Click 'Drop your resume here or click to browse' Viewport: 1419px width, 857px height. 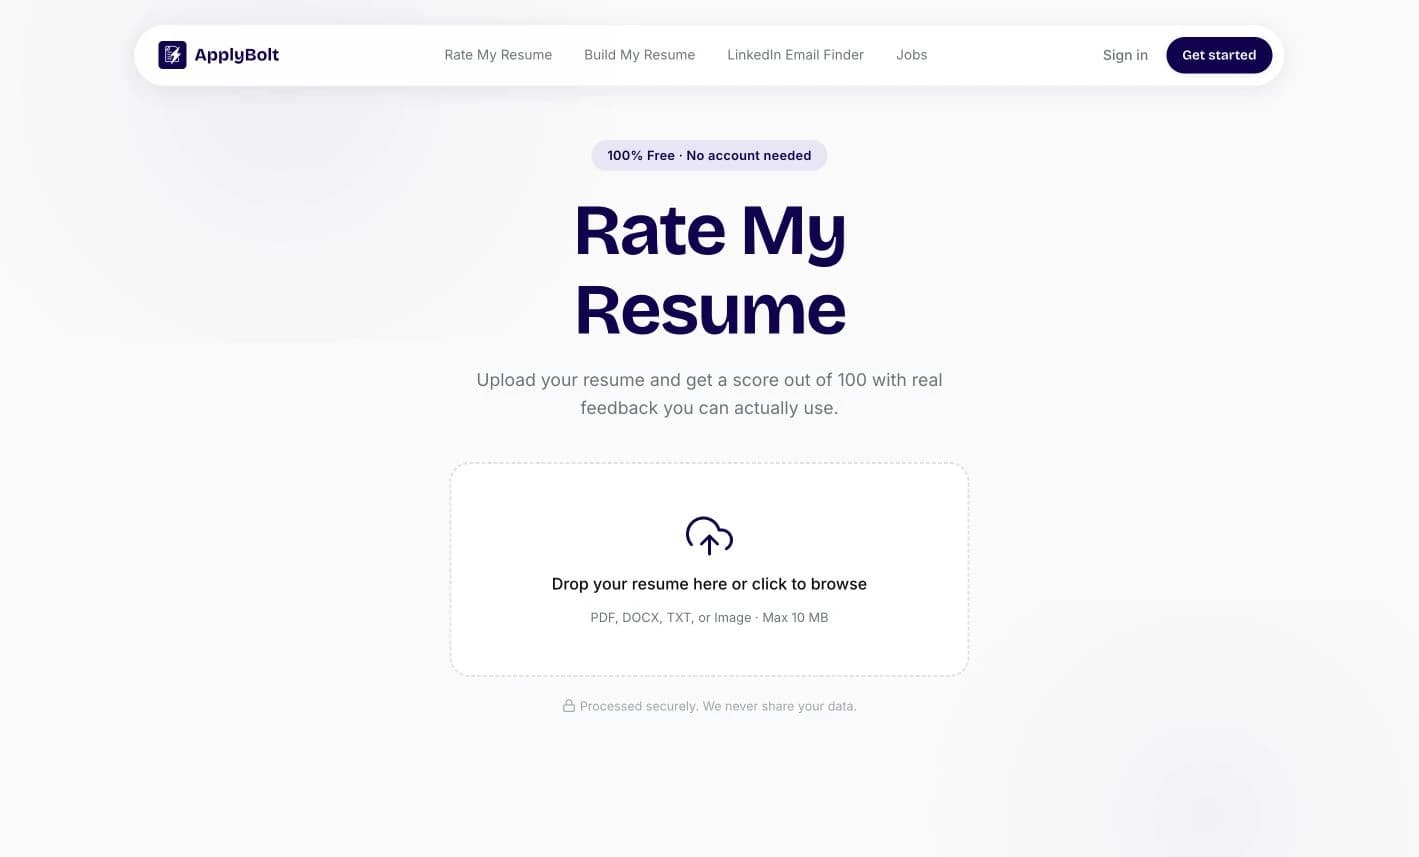pos(709,584)
